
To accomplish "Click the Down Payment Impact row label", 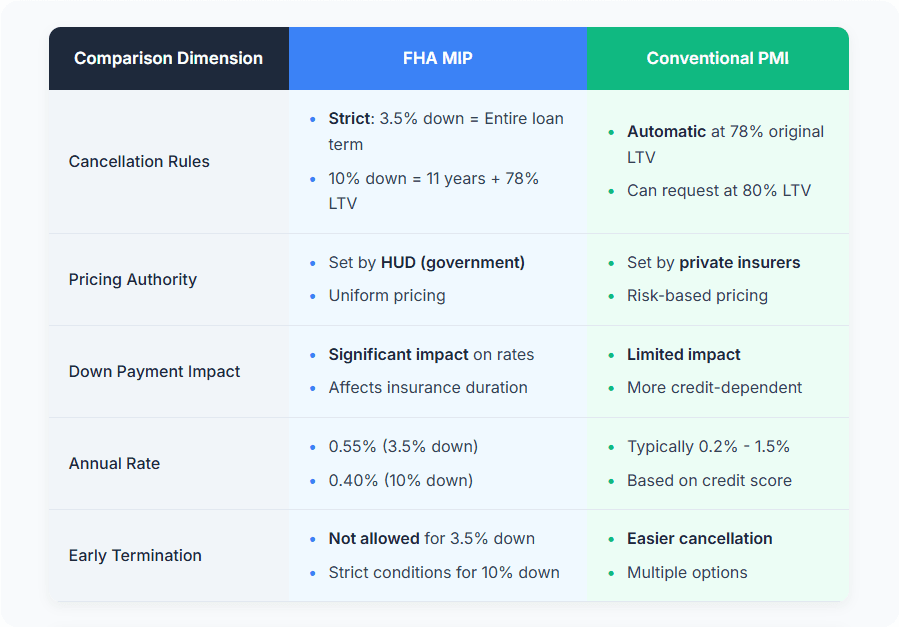I will (x=154, y=371).
